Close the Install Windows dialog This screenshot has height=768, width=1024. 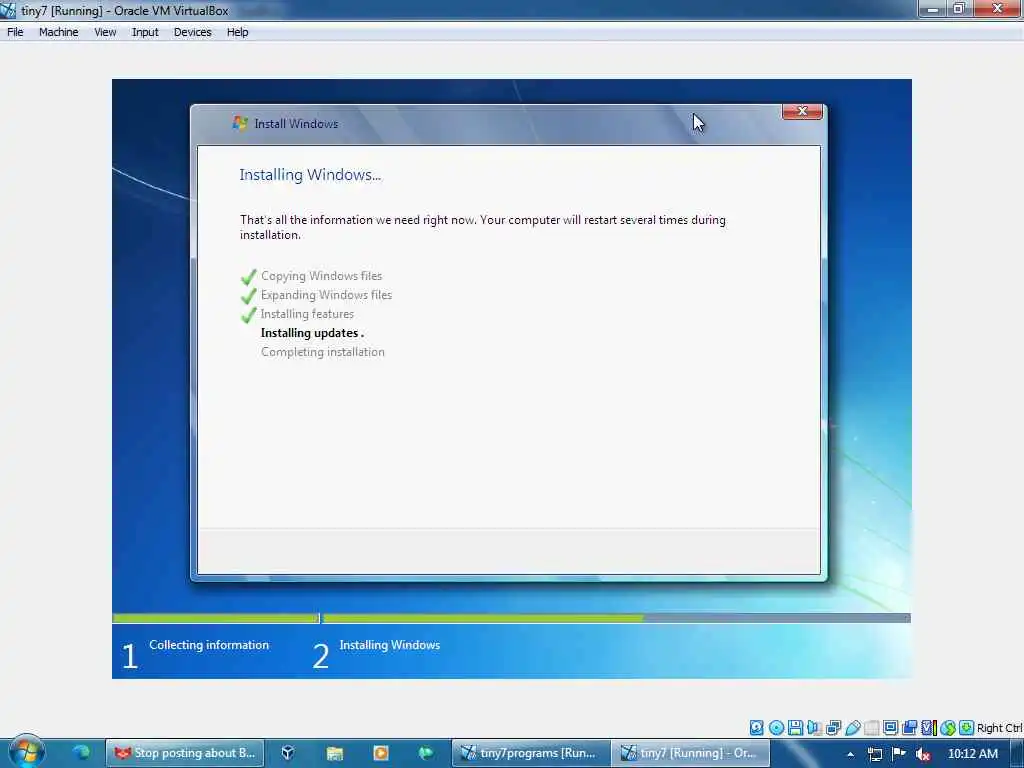(802, 111)
